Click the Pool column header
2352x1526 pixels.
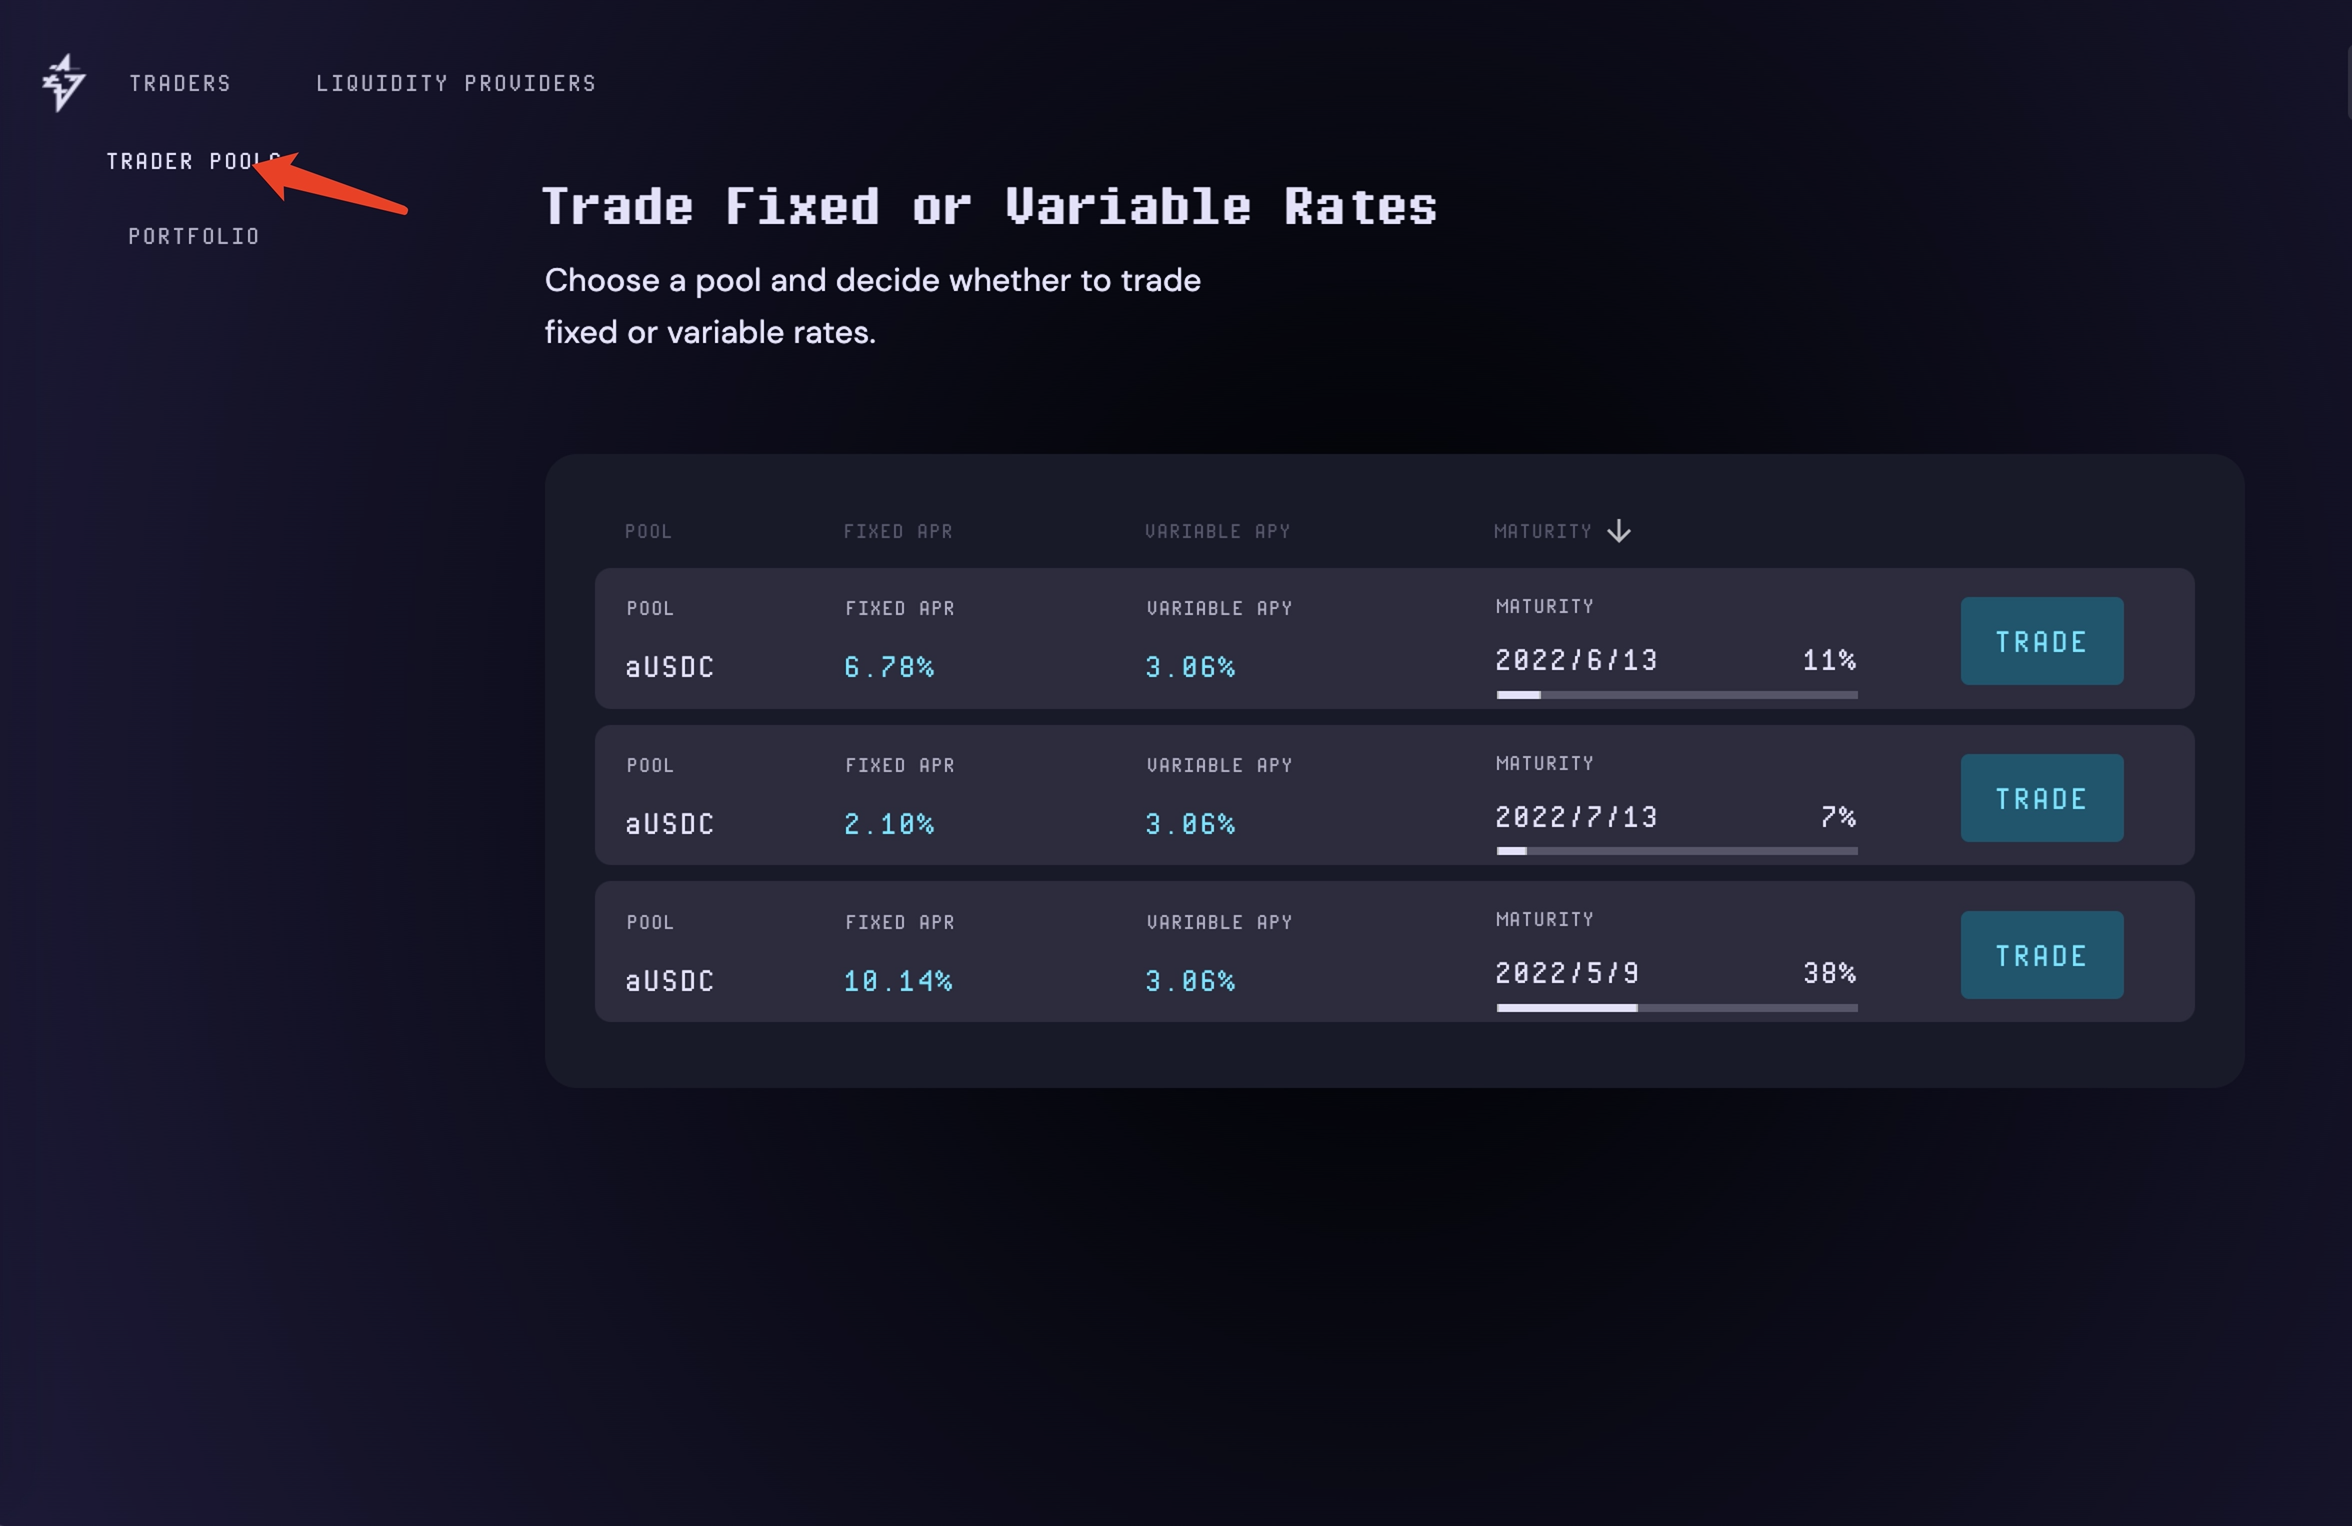click(648, 531)
